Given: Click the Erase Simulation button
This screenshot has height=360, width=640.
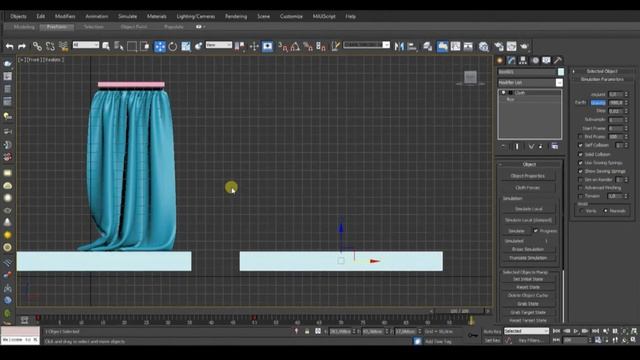Looking at the screenshot, I should coord(528,249).
